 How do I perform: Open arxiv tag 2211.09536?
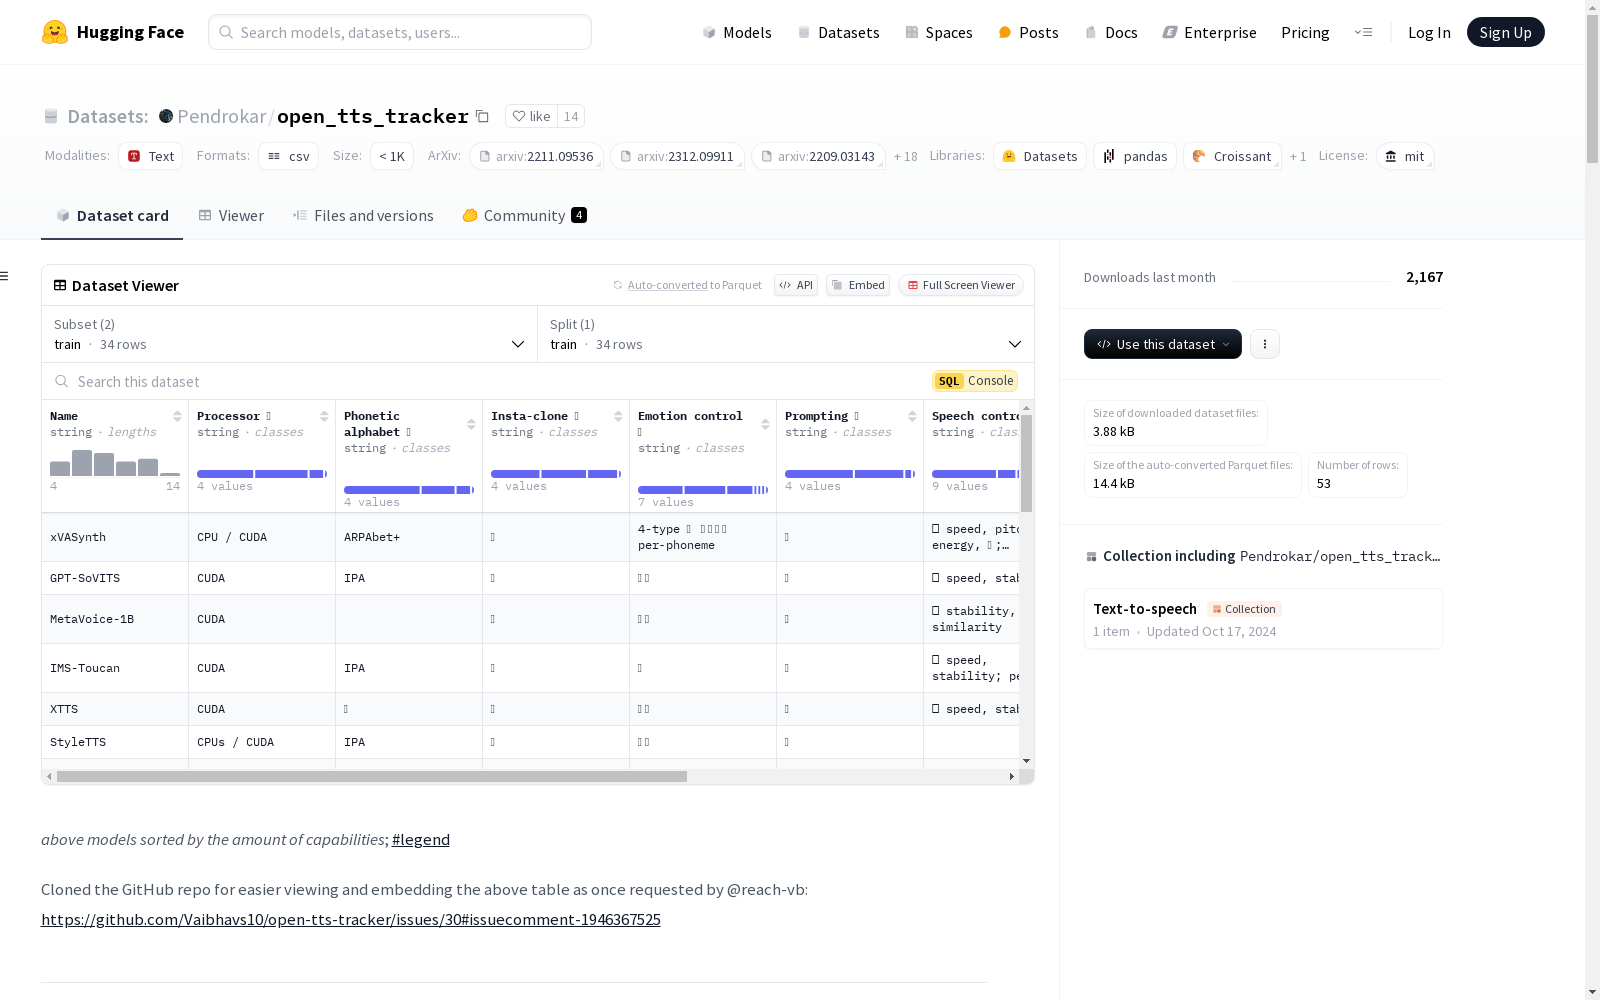pyautogui.click(x=537, y=156)
